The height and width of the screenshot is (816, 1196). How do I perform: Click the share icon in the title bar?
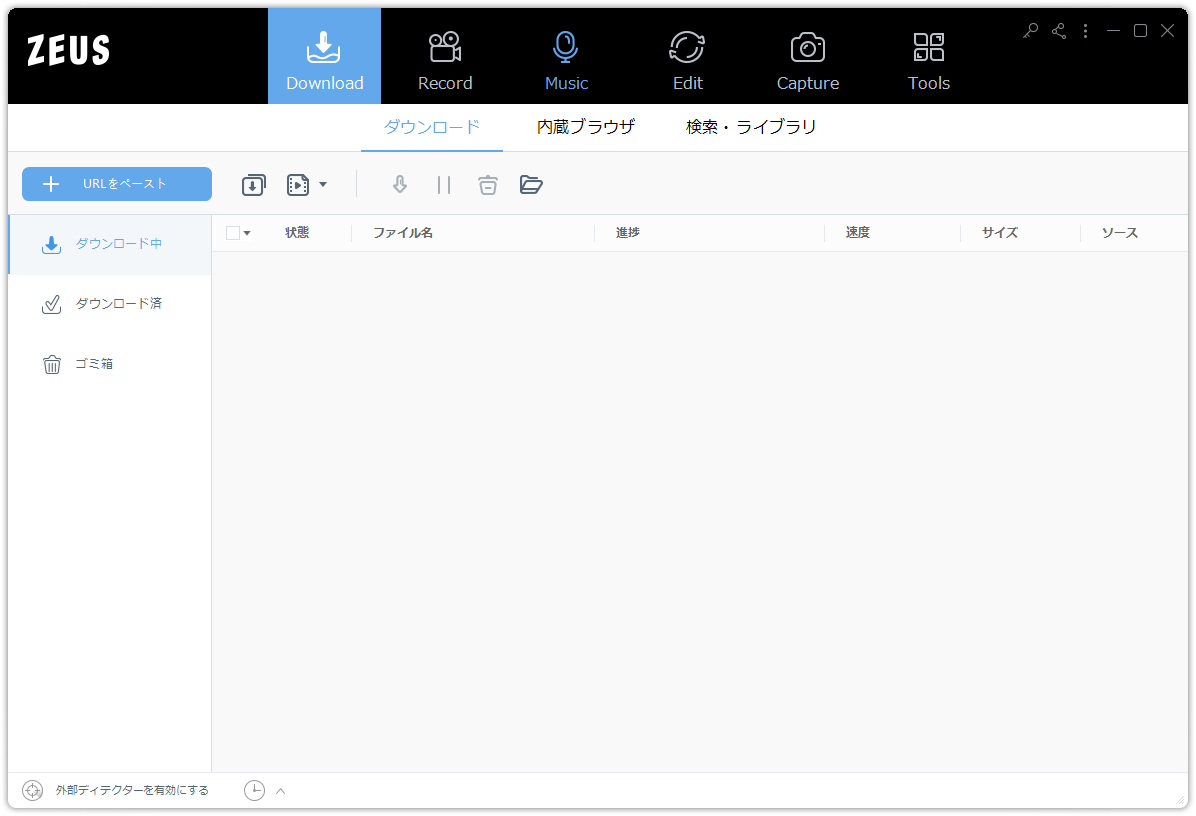[x=1058, y=31]
